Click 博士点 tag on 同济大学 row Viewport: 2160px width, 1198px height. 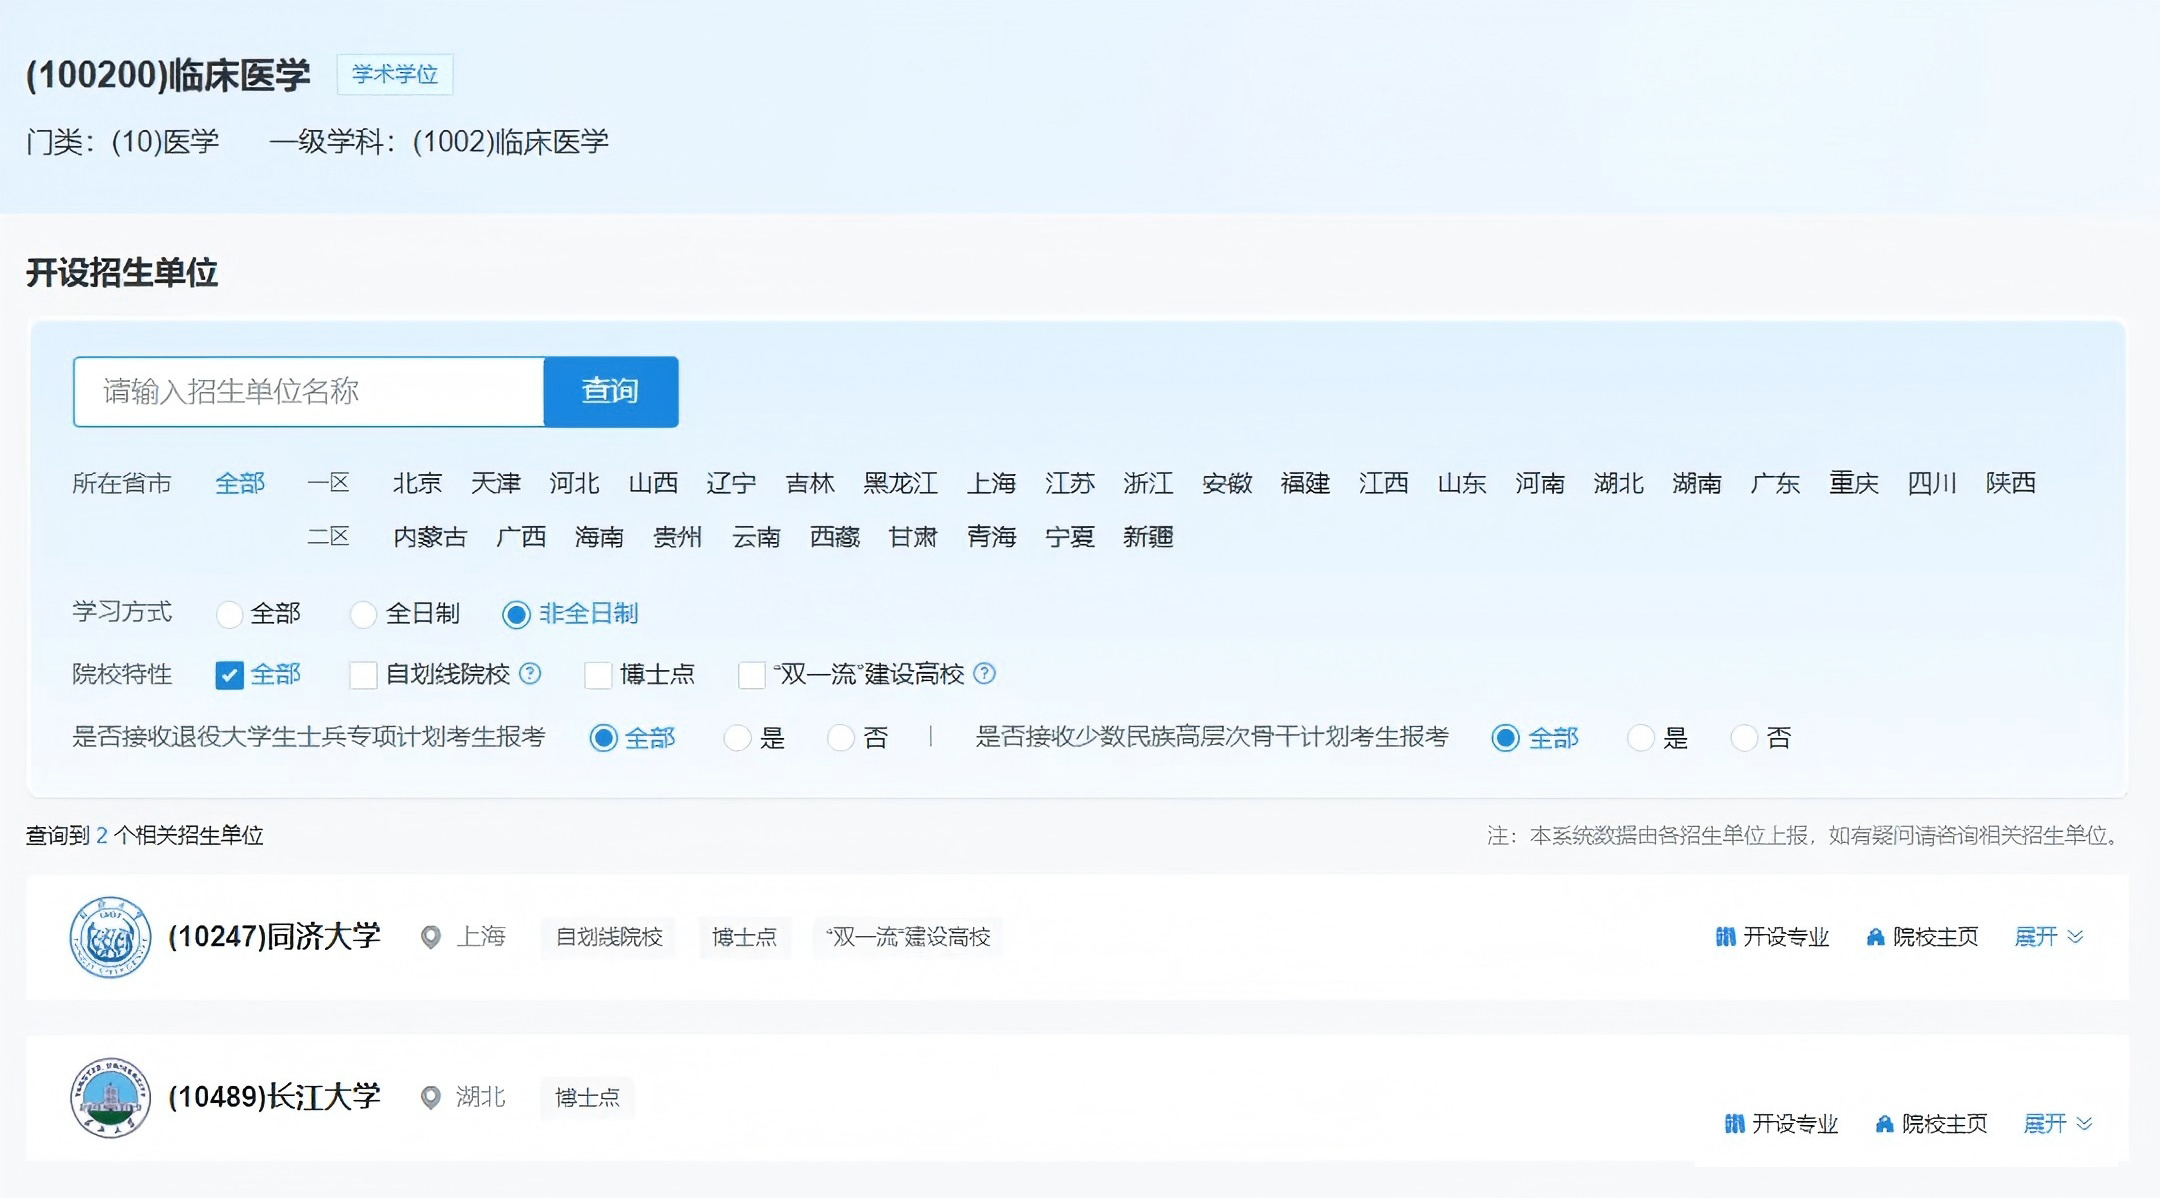pos(745,937)
